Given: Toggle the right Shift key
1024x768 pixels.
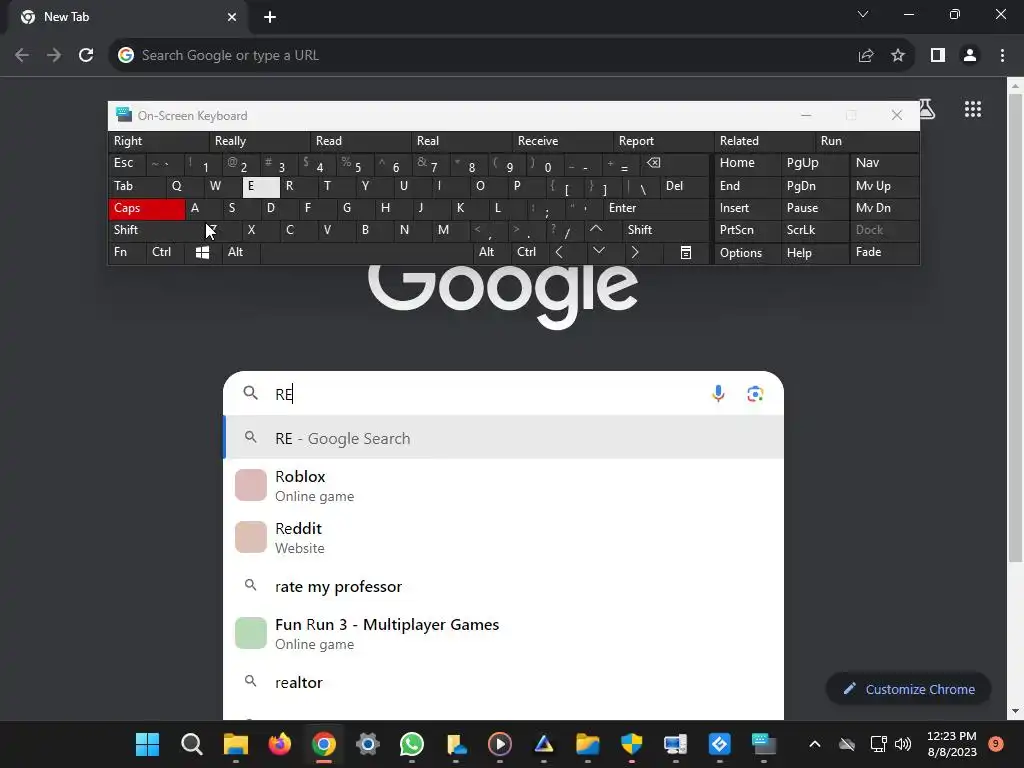Looking at the screenshot, I should (x=665, y=230).
